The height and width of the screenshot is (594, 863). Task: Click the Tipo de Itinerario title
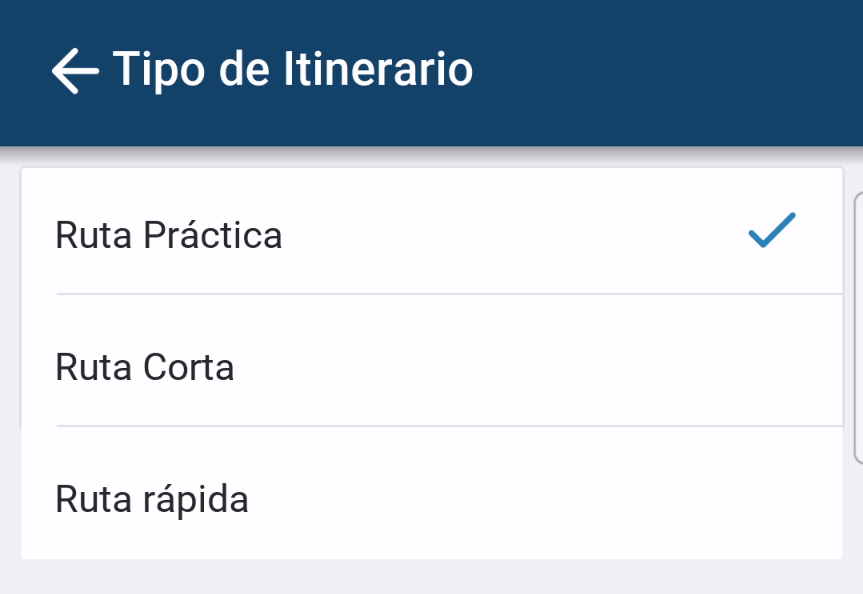click(x=292, y=70)
